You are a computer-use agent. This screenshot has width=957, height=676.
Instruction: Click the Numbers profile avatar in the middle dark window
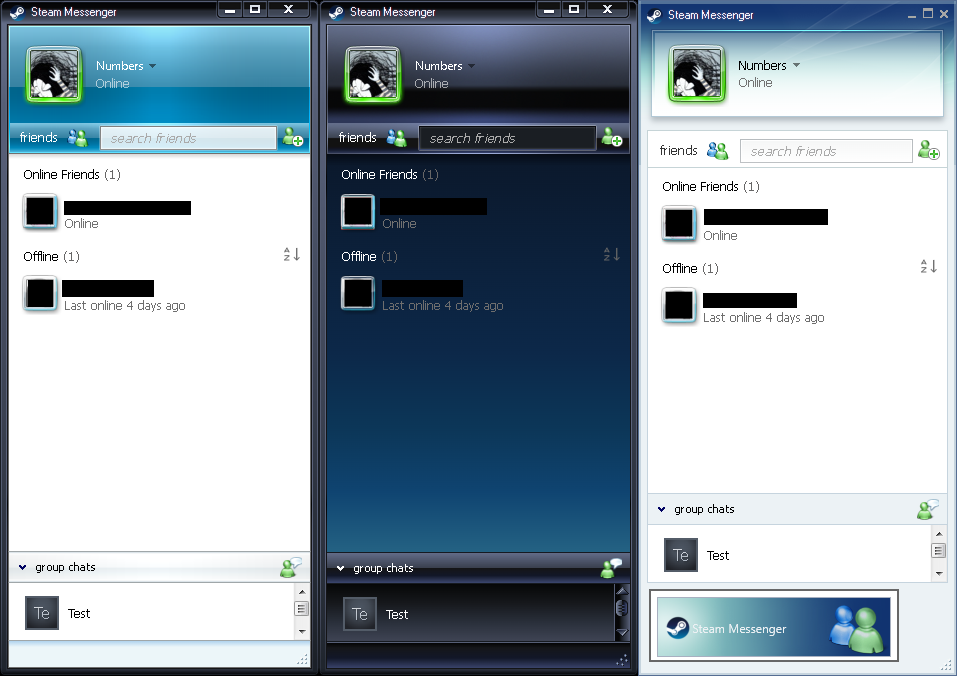[x=373, y=74]
